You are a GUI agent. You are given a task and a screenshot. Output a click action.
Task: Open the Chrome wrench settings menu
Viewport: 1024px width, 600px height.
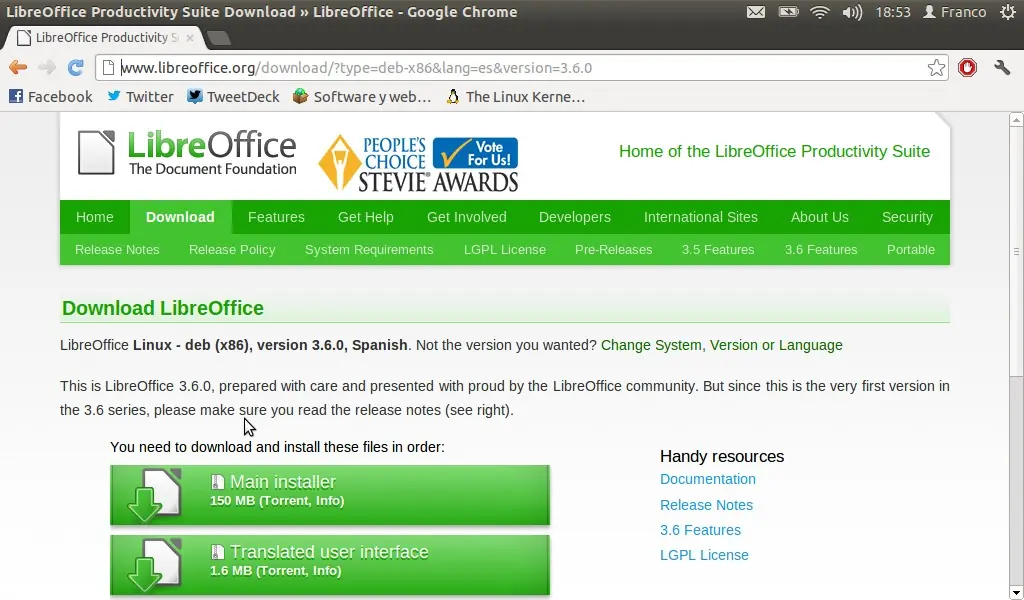1002,67
